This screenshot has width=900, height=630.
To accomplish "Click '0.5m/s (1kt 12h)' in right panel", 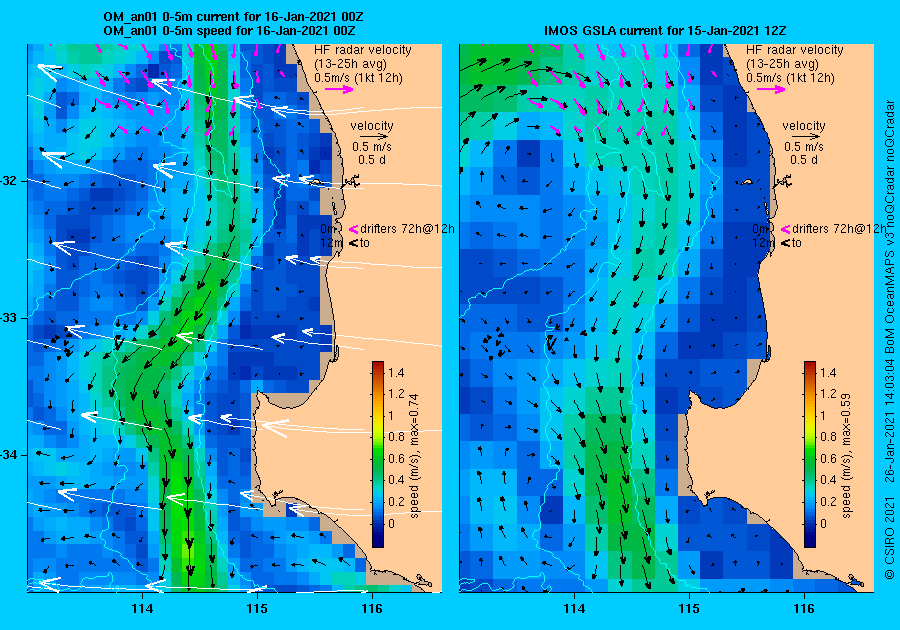I will (x=790, y=77).
